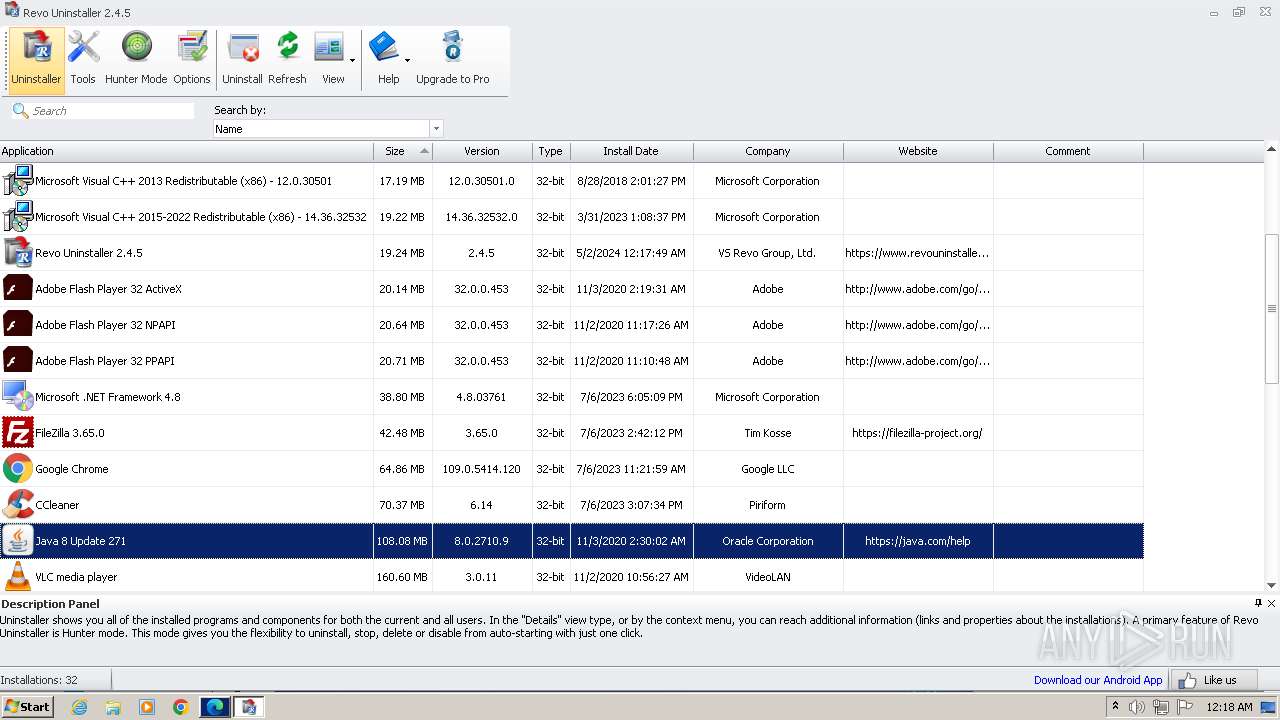Expand the Help dropdown arrow
This screenshot has width=1280, height=720.
(408, 60)
